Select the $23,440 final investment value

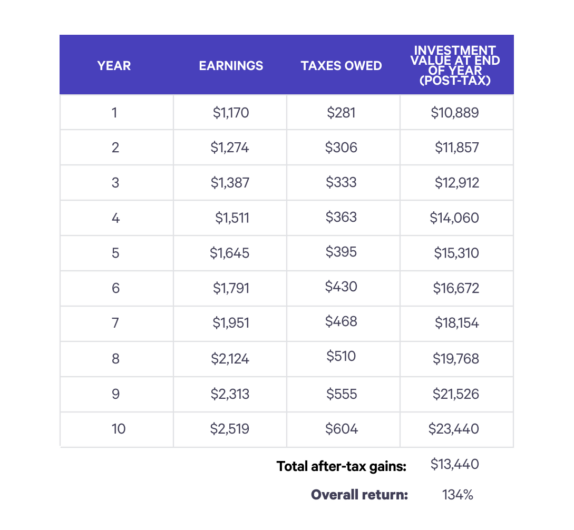point(454,429)
